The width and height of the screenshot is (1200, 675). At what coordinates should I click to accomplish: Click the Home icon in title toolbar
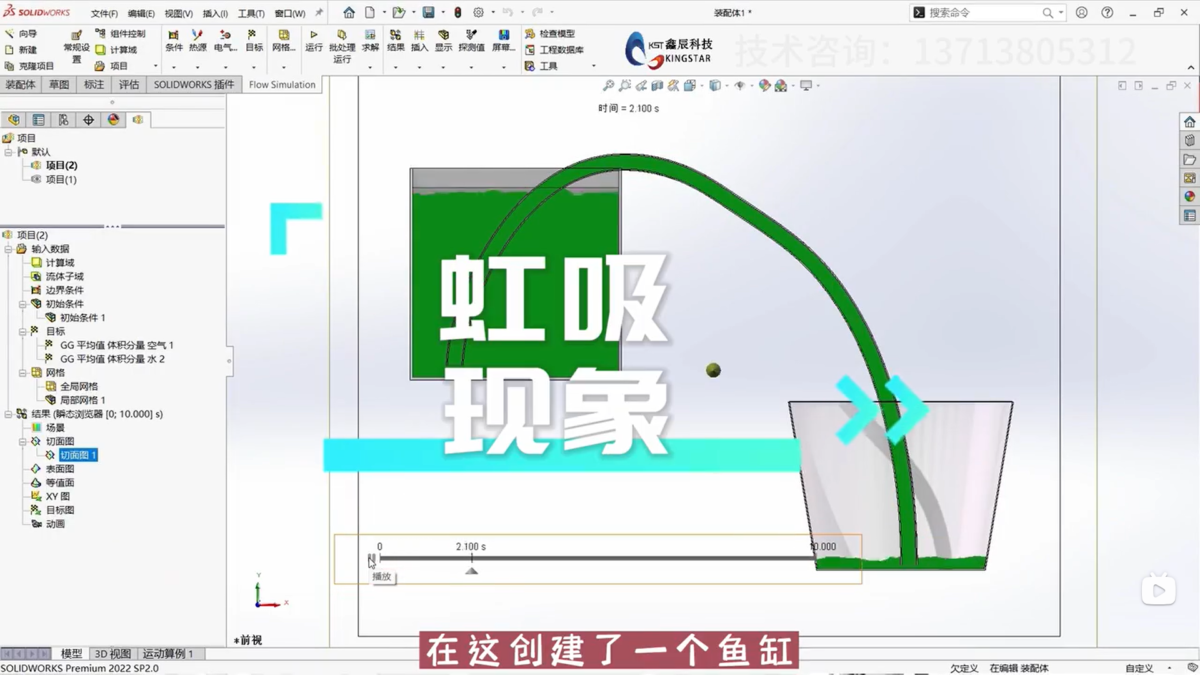tap(349, 13)
